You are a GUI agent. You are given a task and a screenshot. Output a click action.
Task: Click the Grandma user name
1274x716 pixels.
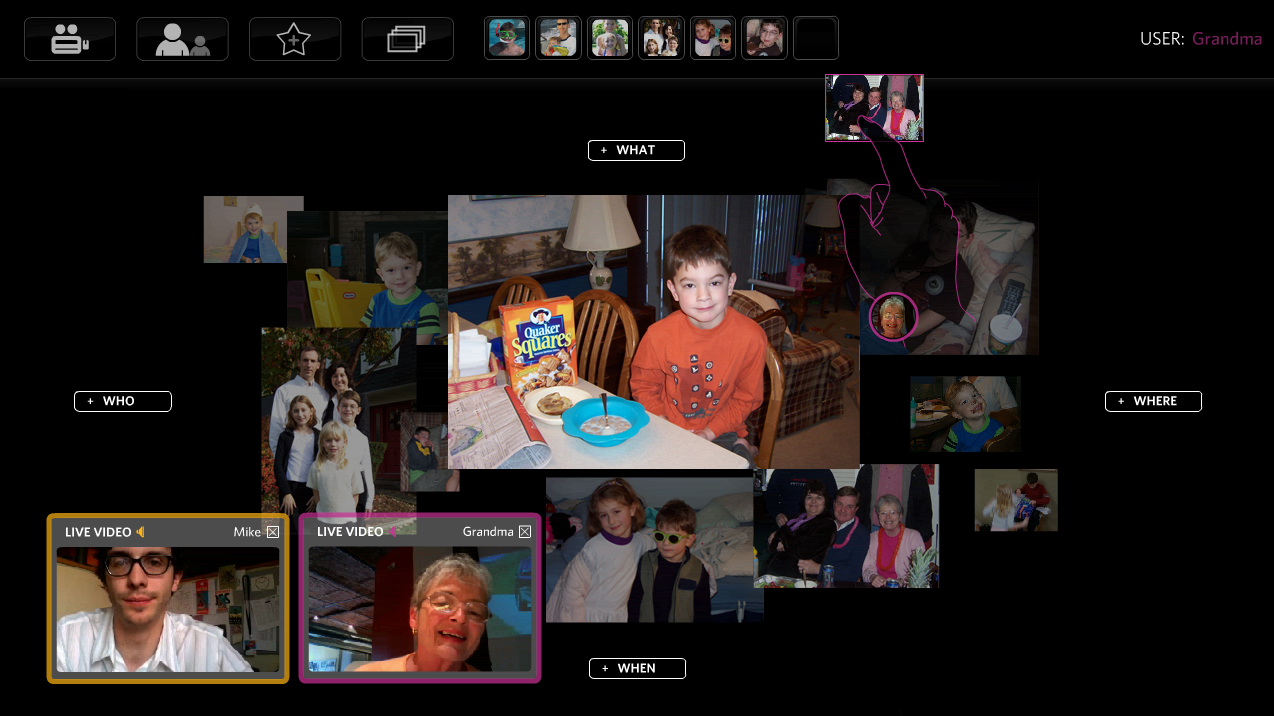[1227, 39]
